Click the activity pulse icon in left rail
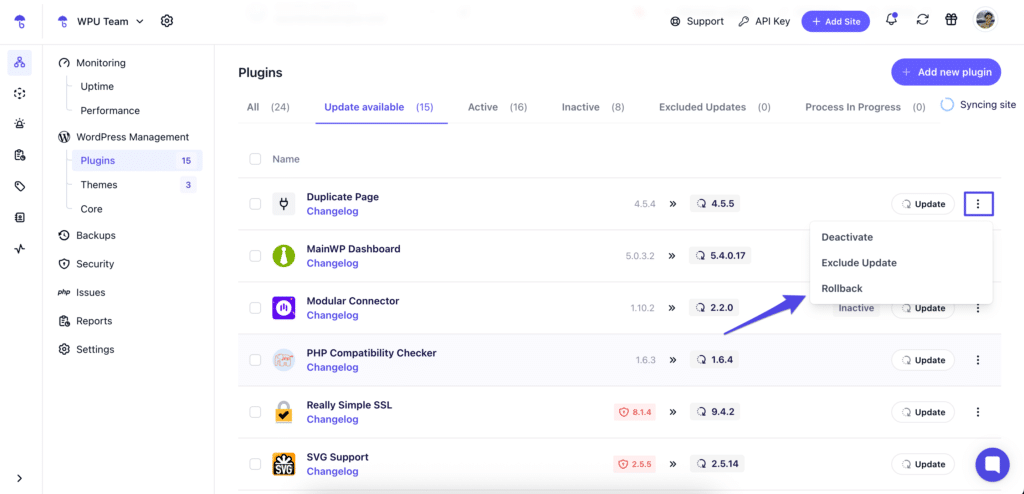This screenshot has height=494, width=1024. click(20, 248)
